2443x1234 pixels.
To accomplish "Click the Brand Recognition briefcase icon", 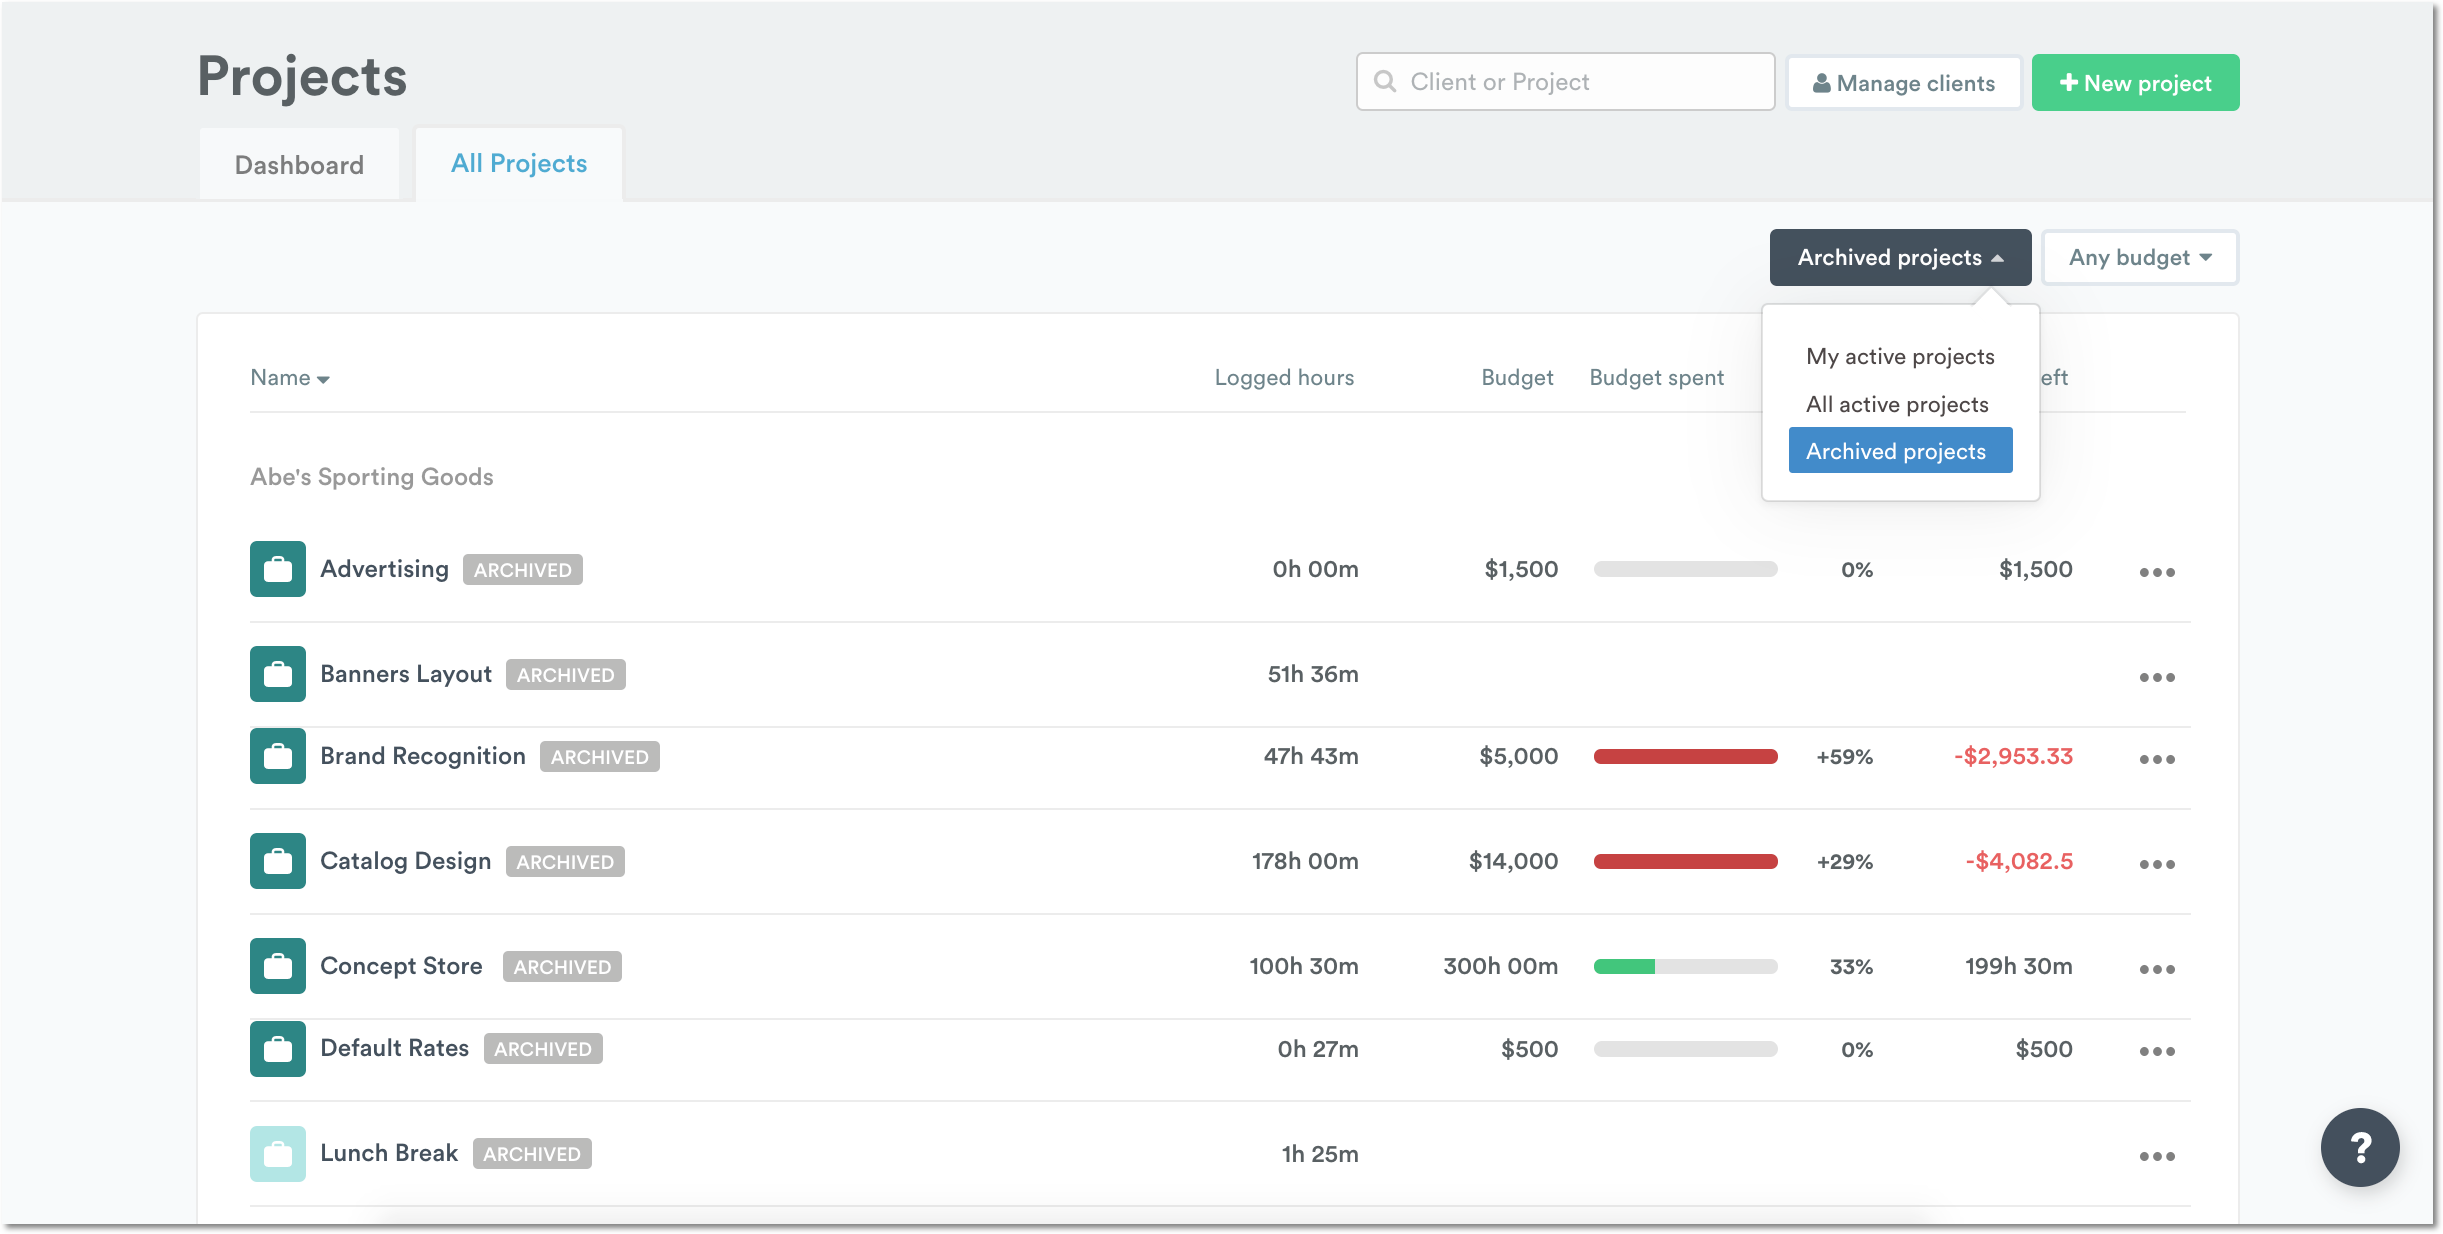I will 277,755.
